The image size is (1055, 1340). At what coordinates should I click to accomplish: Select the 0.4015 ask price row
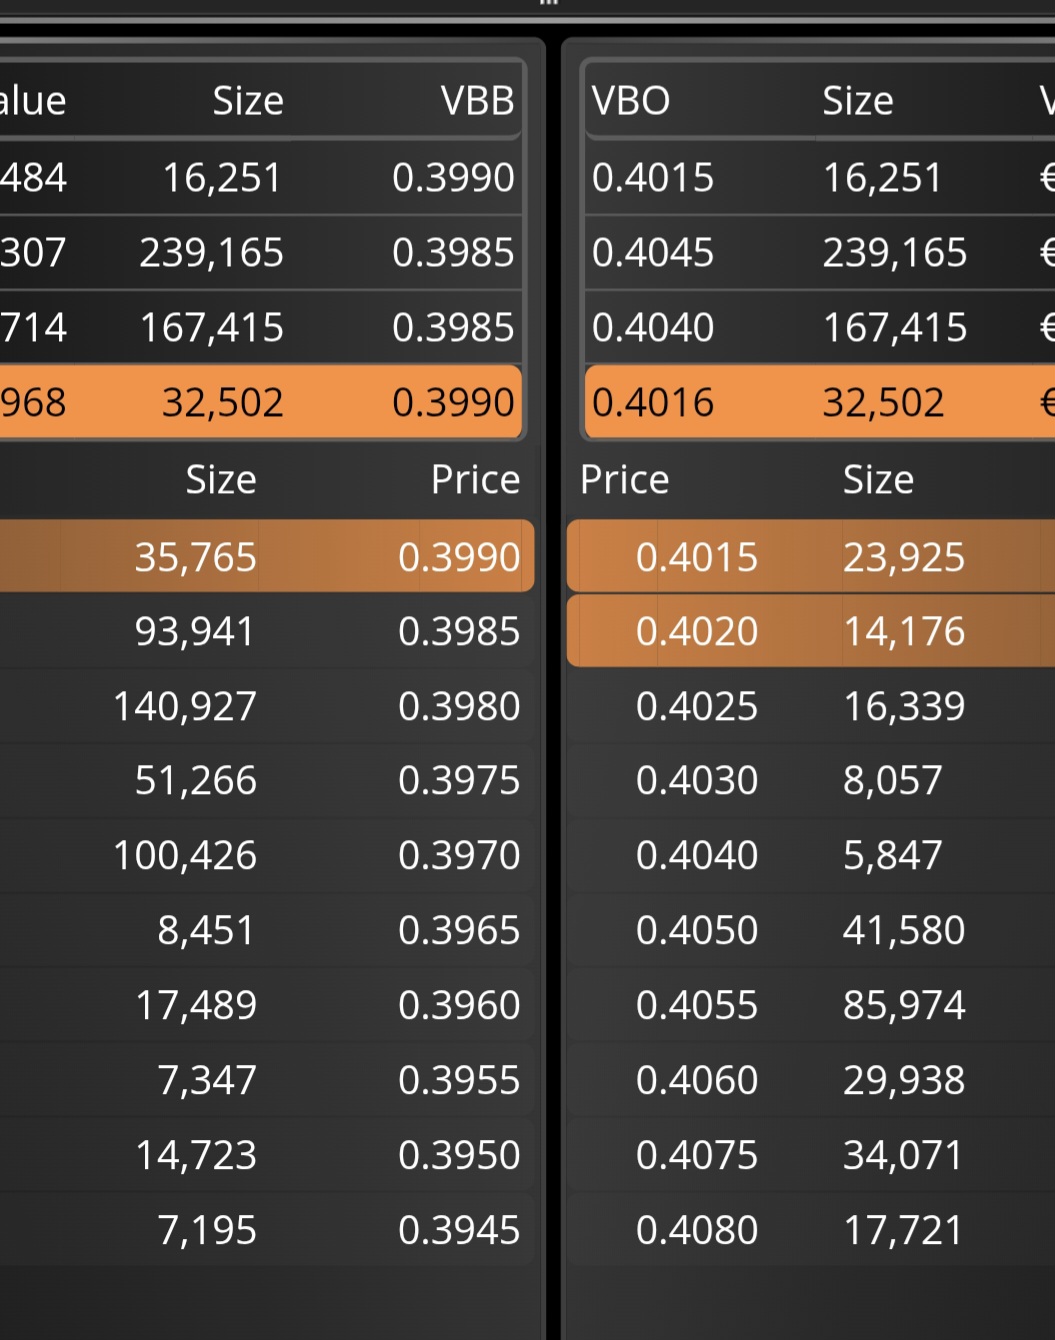click(811, 556)
